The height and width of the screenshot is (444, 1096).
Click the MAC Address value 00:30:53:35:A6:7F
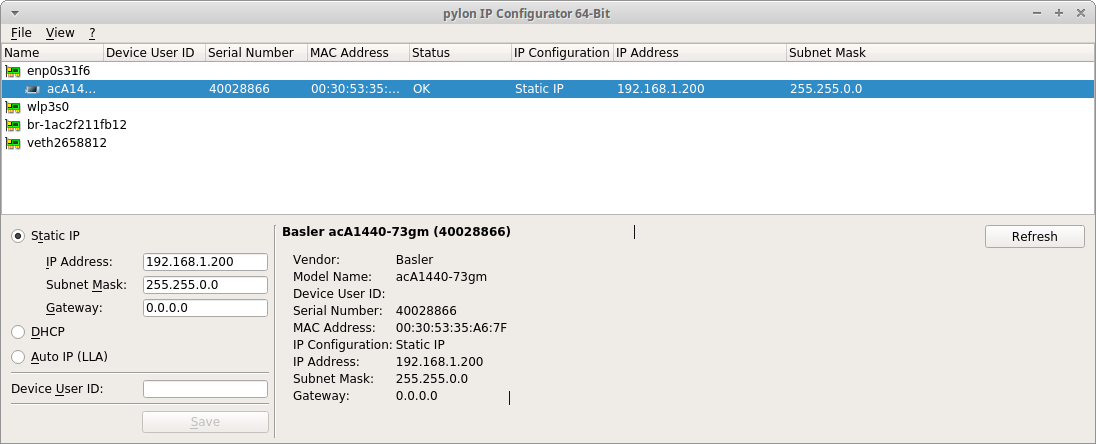pyautogui.click(x=451, y=328)
